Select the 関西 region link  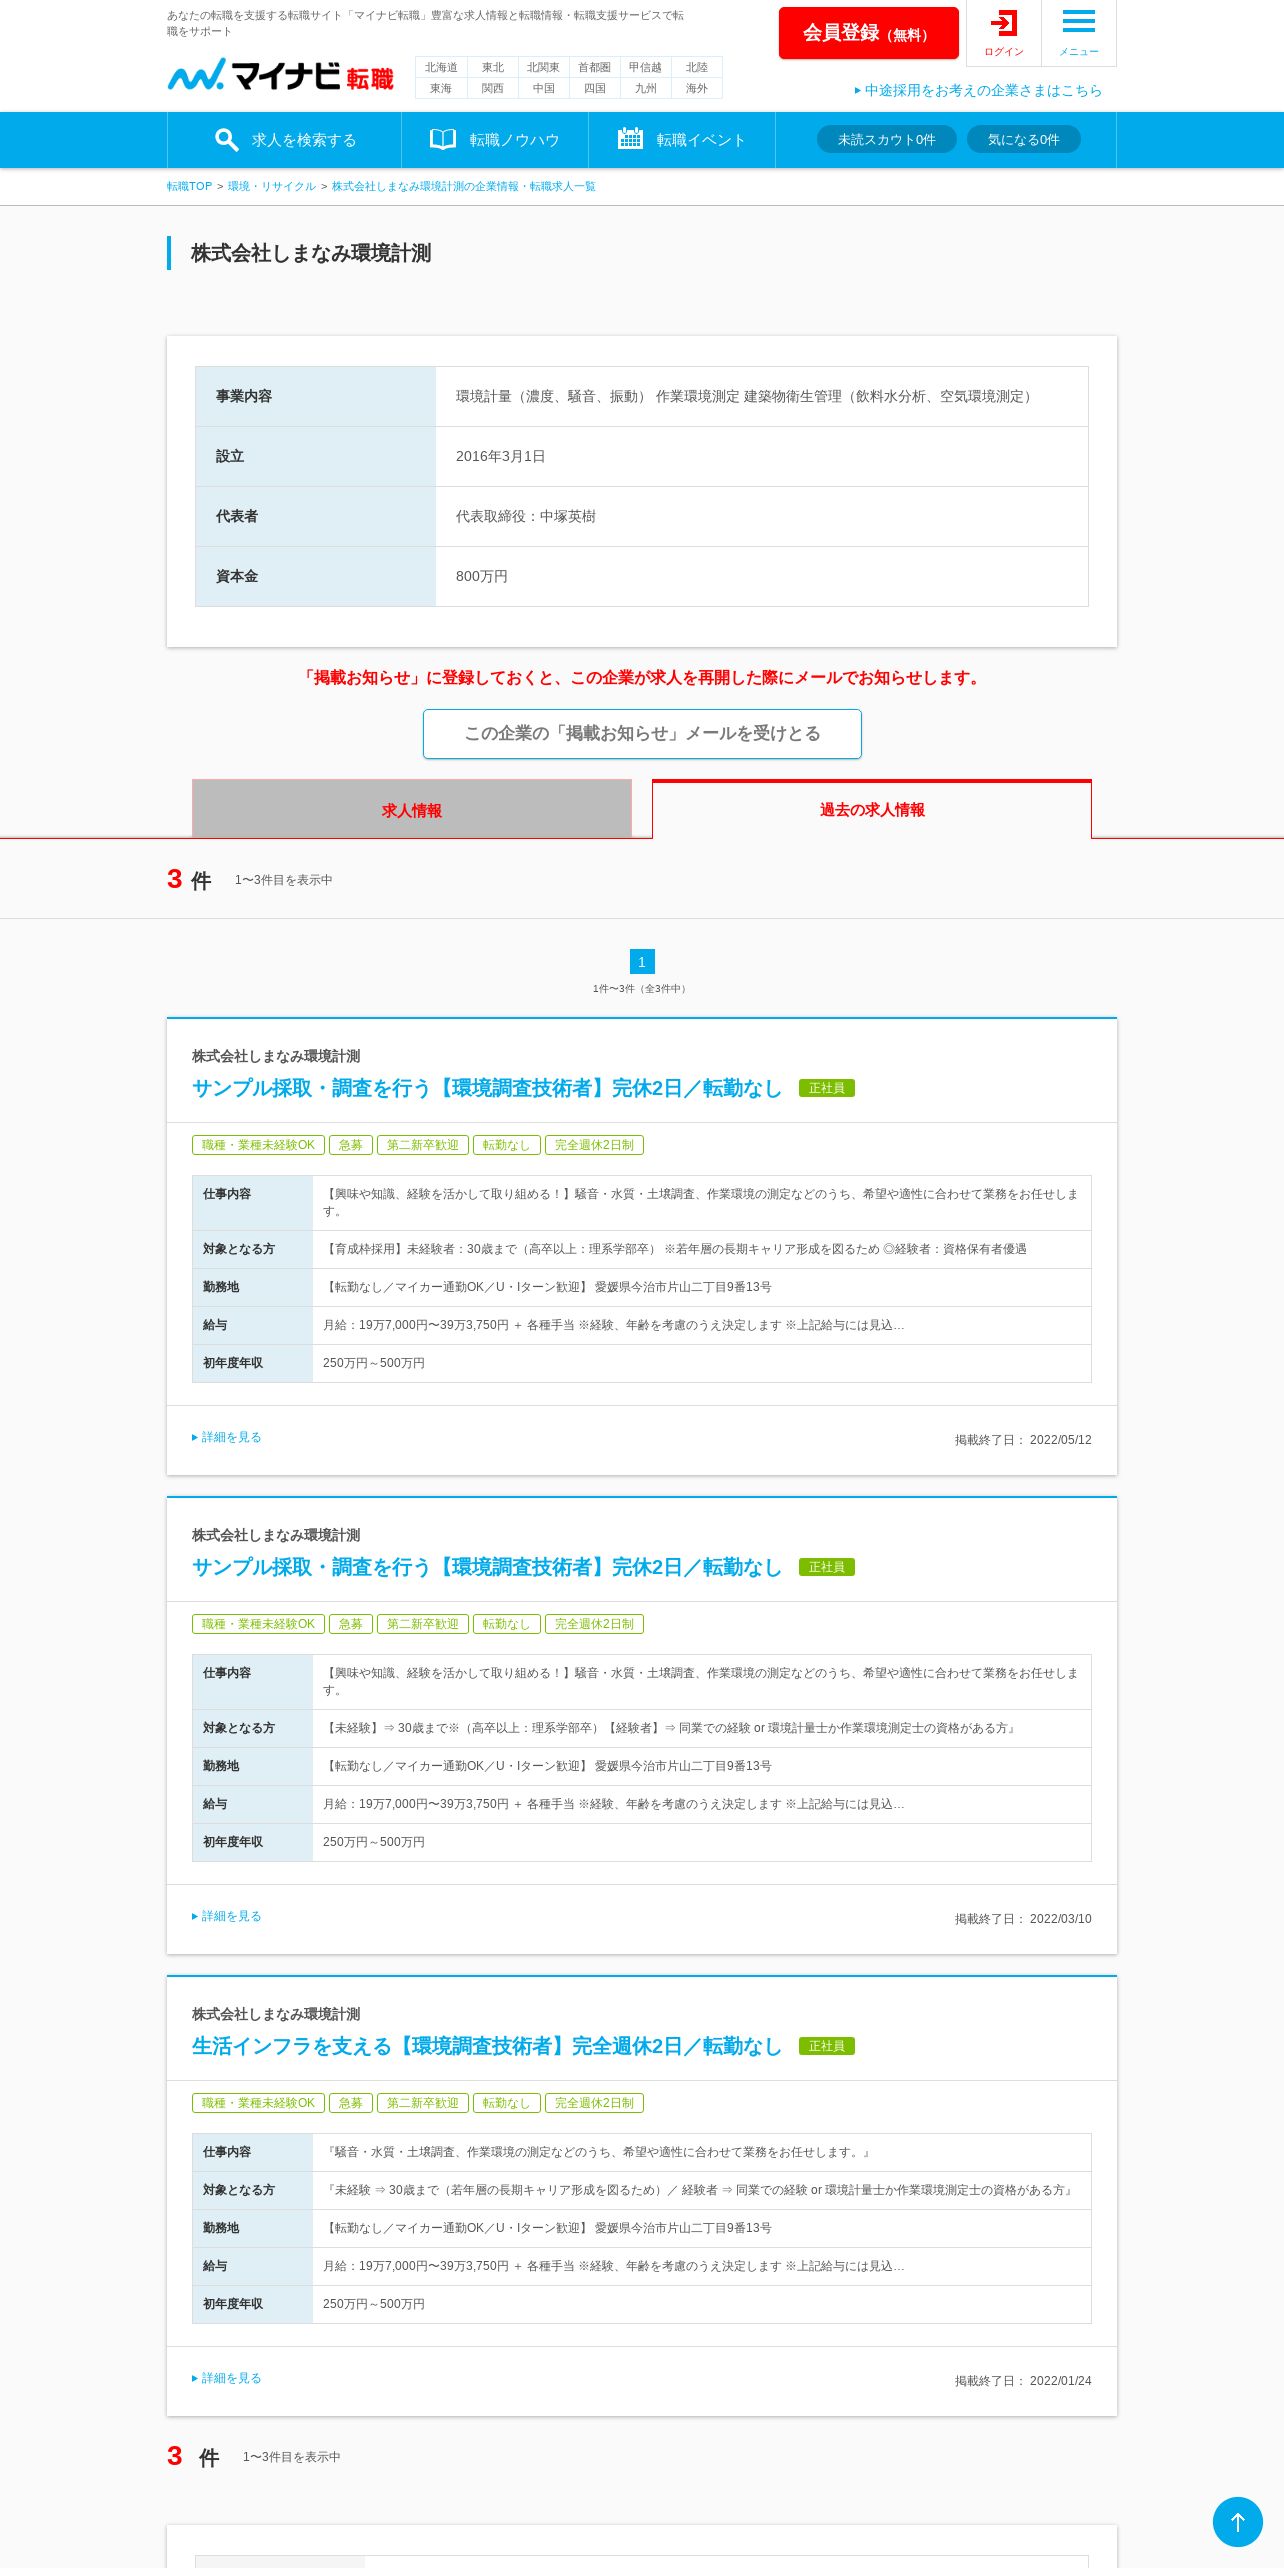[492, 88]
